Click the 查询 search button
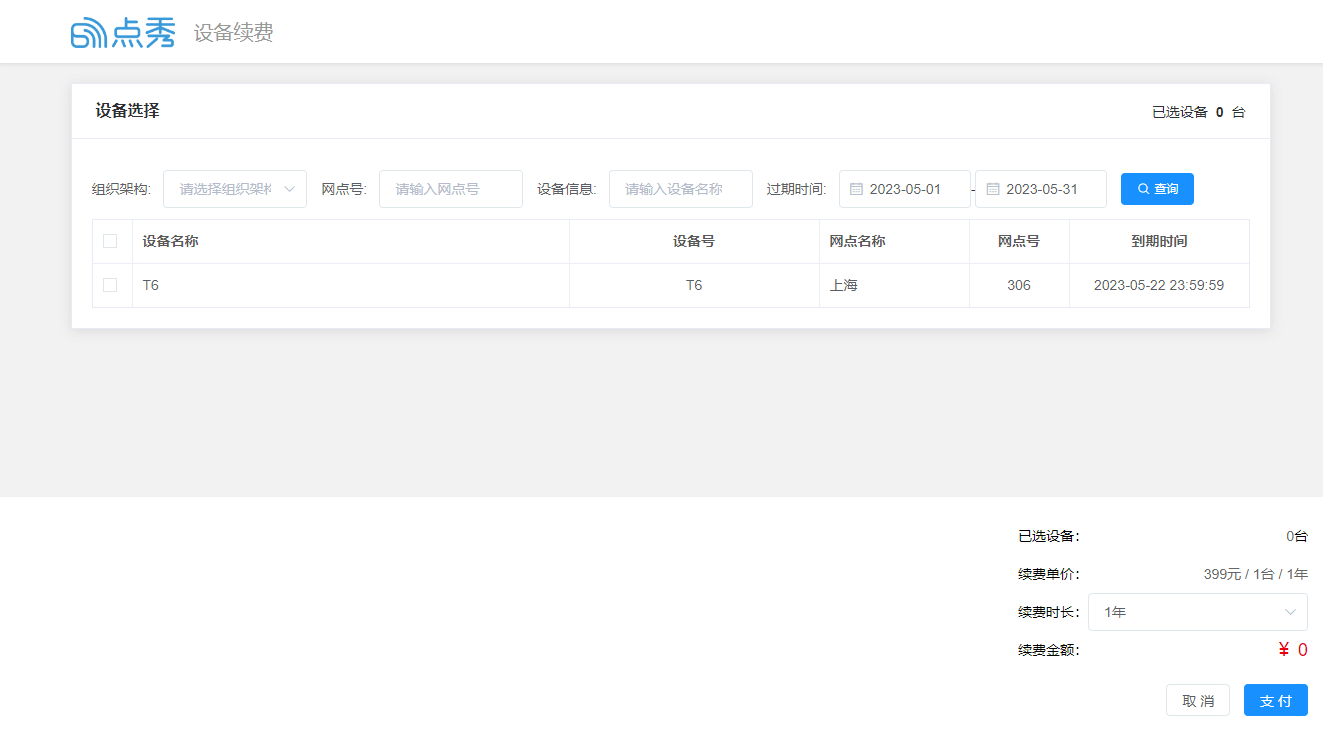The height and width of the screenshot is (731, 1323). click(x=1157, y=189)
